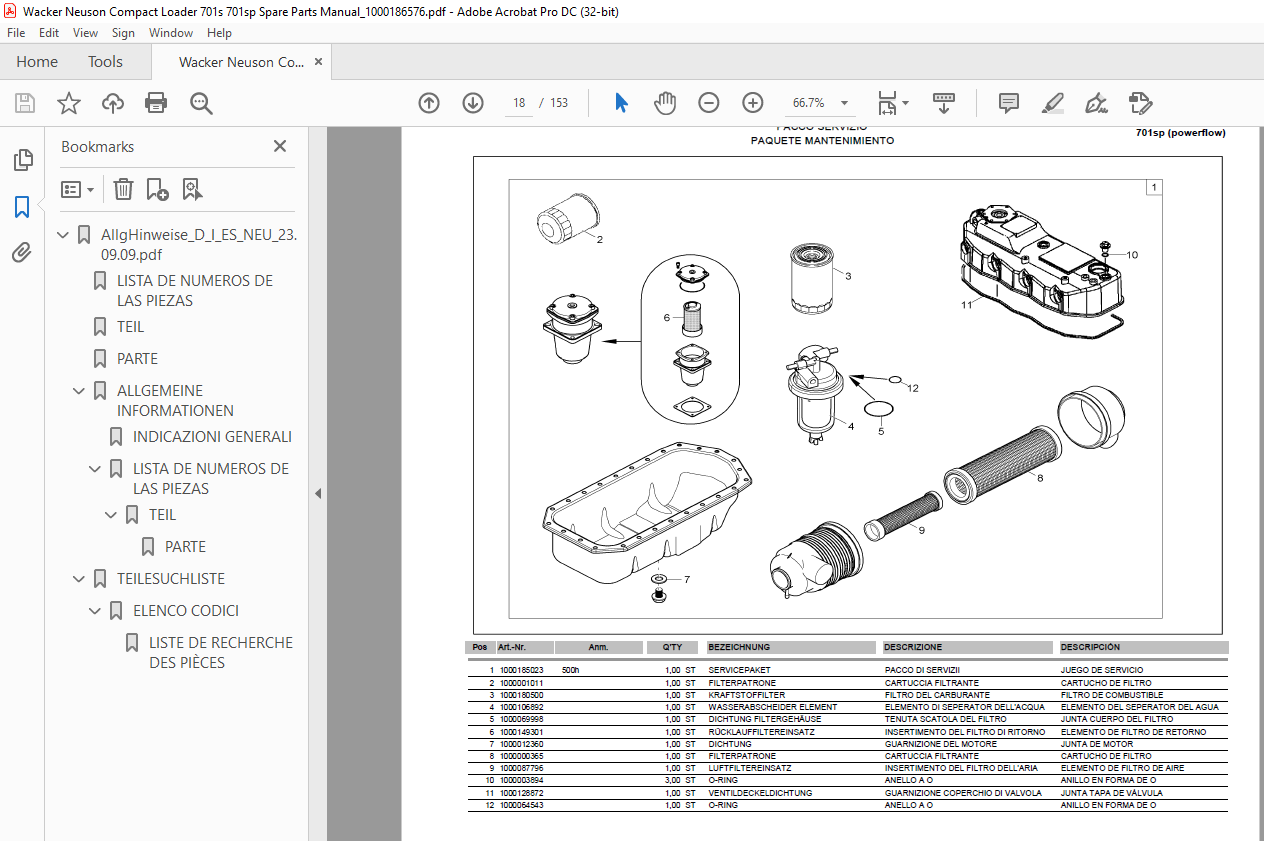Viewport: 1264px width, 841px height.
Task: Select the highlight text pen tool
Action: click(x=1052, y=103)
